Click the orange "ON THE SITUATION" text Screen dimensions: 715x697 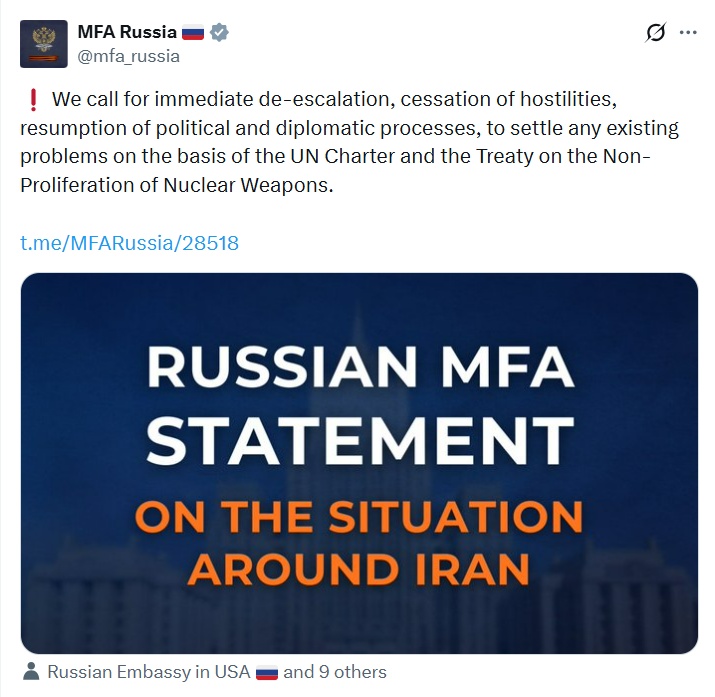click(x=359, y=517)
